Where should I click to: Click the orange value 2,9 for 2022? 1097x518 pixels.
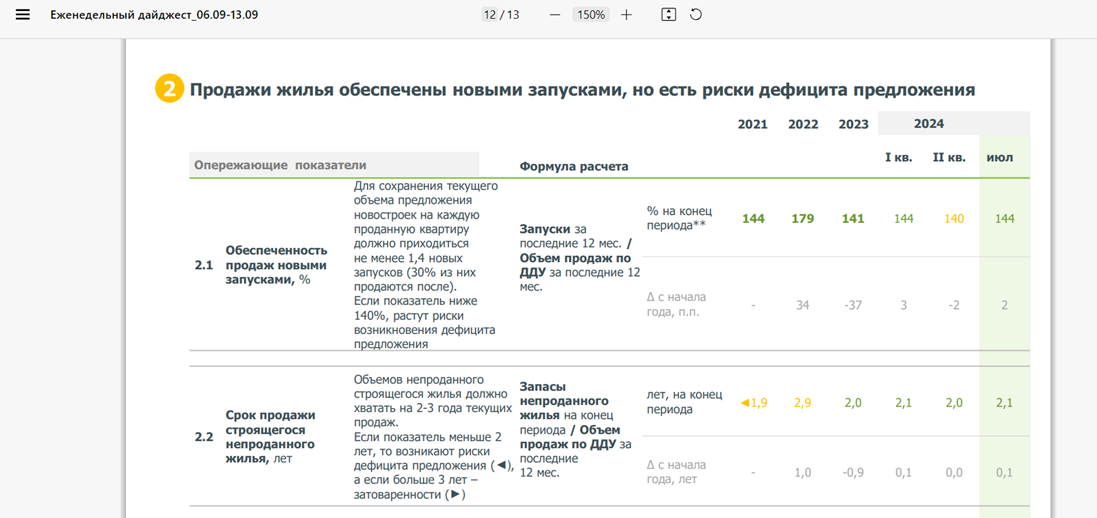pyautogui.click(x=803, y=402)
